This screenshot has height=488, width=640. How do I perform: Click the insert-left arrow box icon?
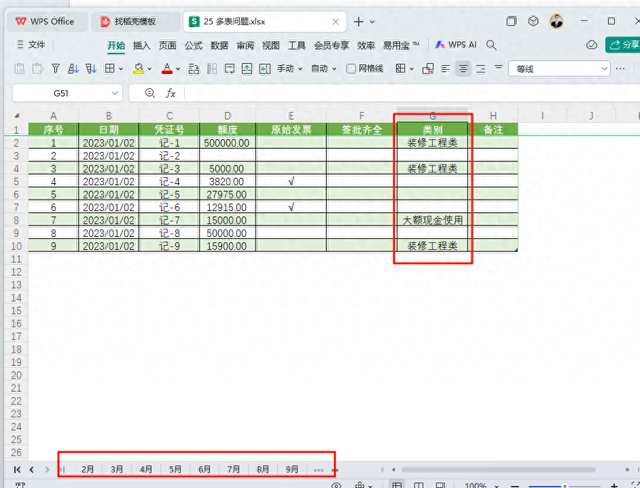(x=264, y=69)
